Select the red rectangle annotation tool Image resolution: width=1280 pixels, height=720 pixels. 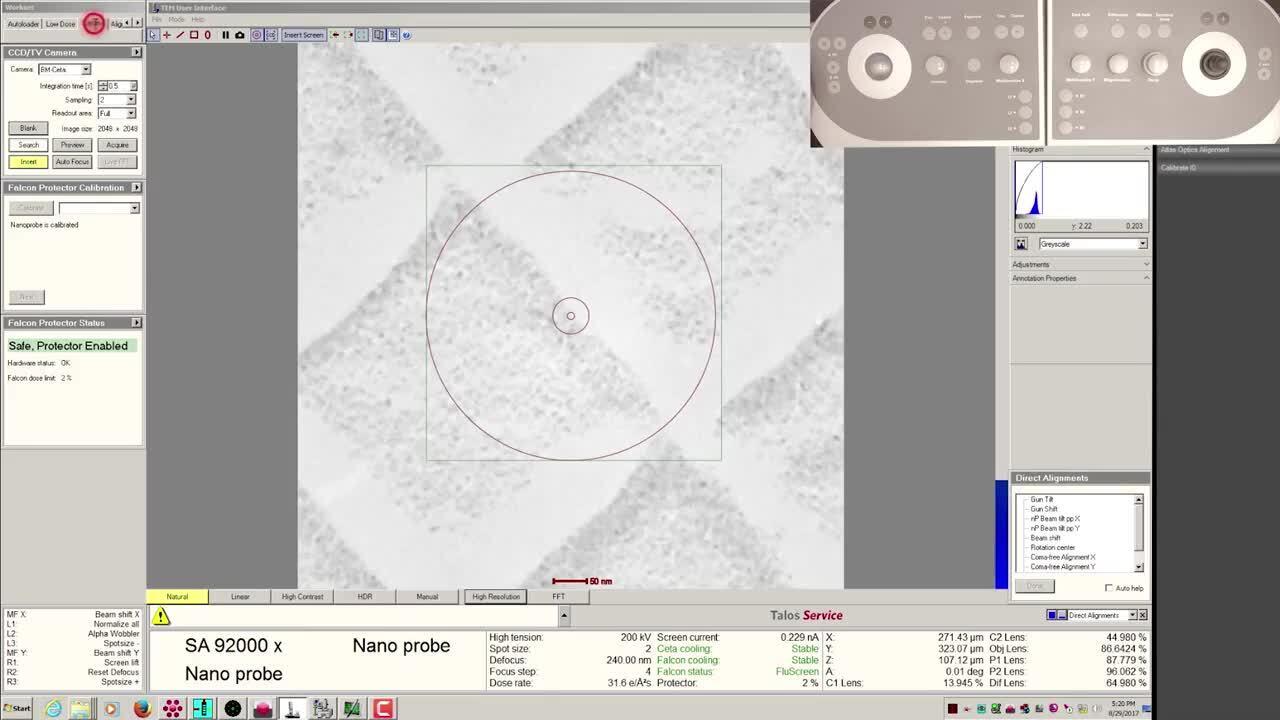(194, 35)
